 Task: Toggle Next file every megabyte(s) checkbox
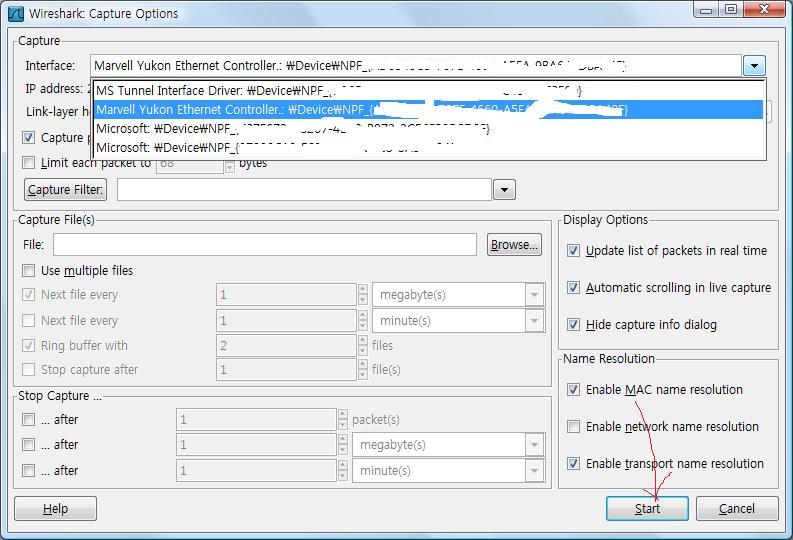coord(29,294)
